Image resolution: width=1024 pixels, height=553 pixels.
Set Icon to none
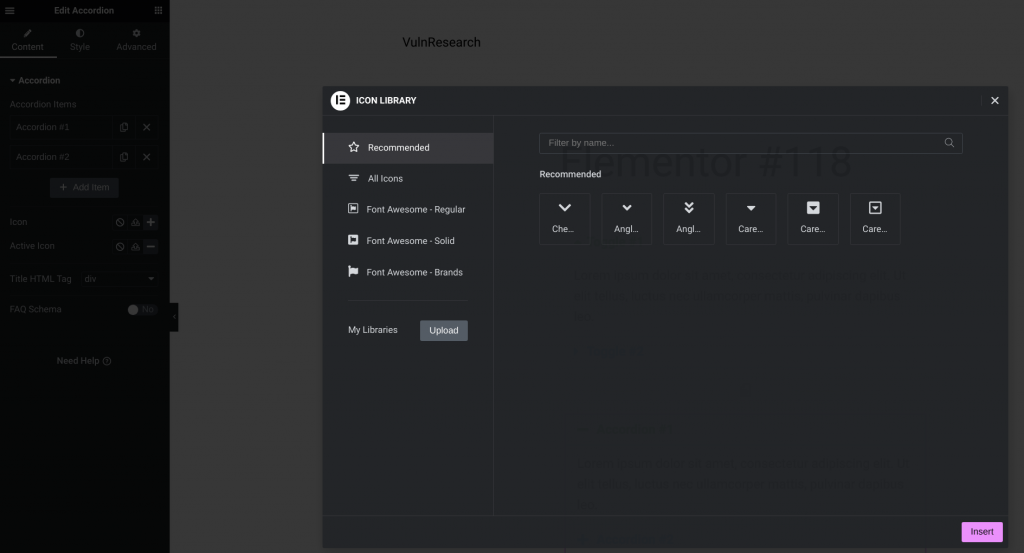tap(120, 223)
